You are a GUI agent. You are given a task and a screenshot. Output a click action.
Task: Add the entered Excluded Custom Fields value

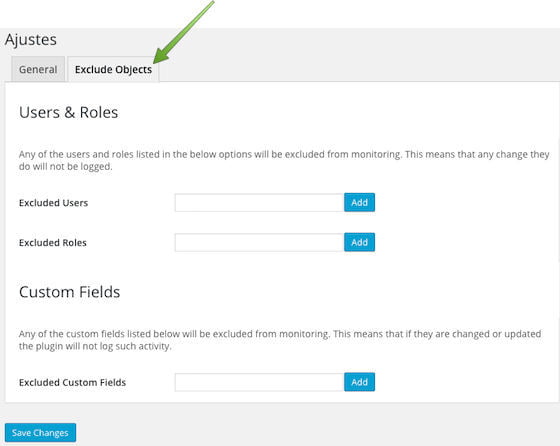point(359,382)
